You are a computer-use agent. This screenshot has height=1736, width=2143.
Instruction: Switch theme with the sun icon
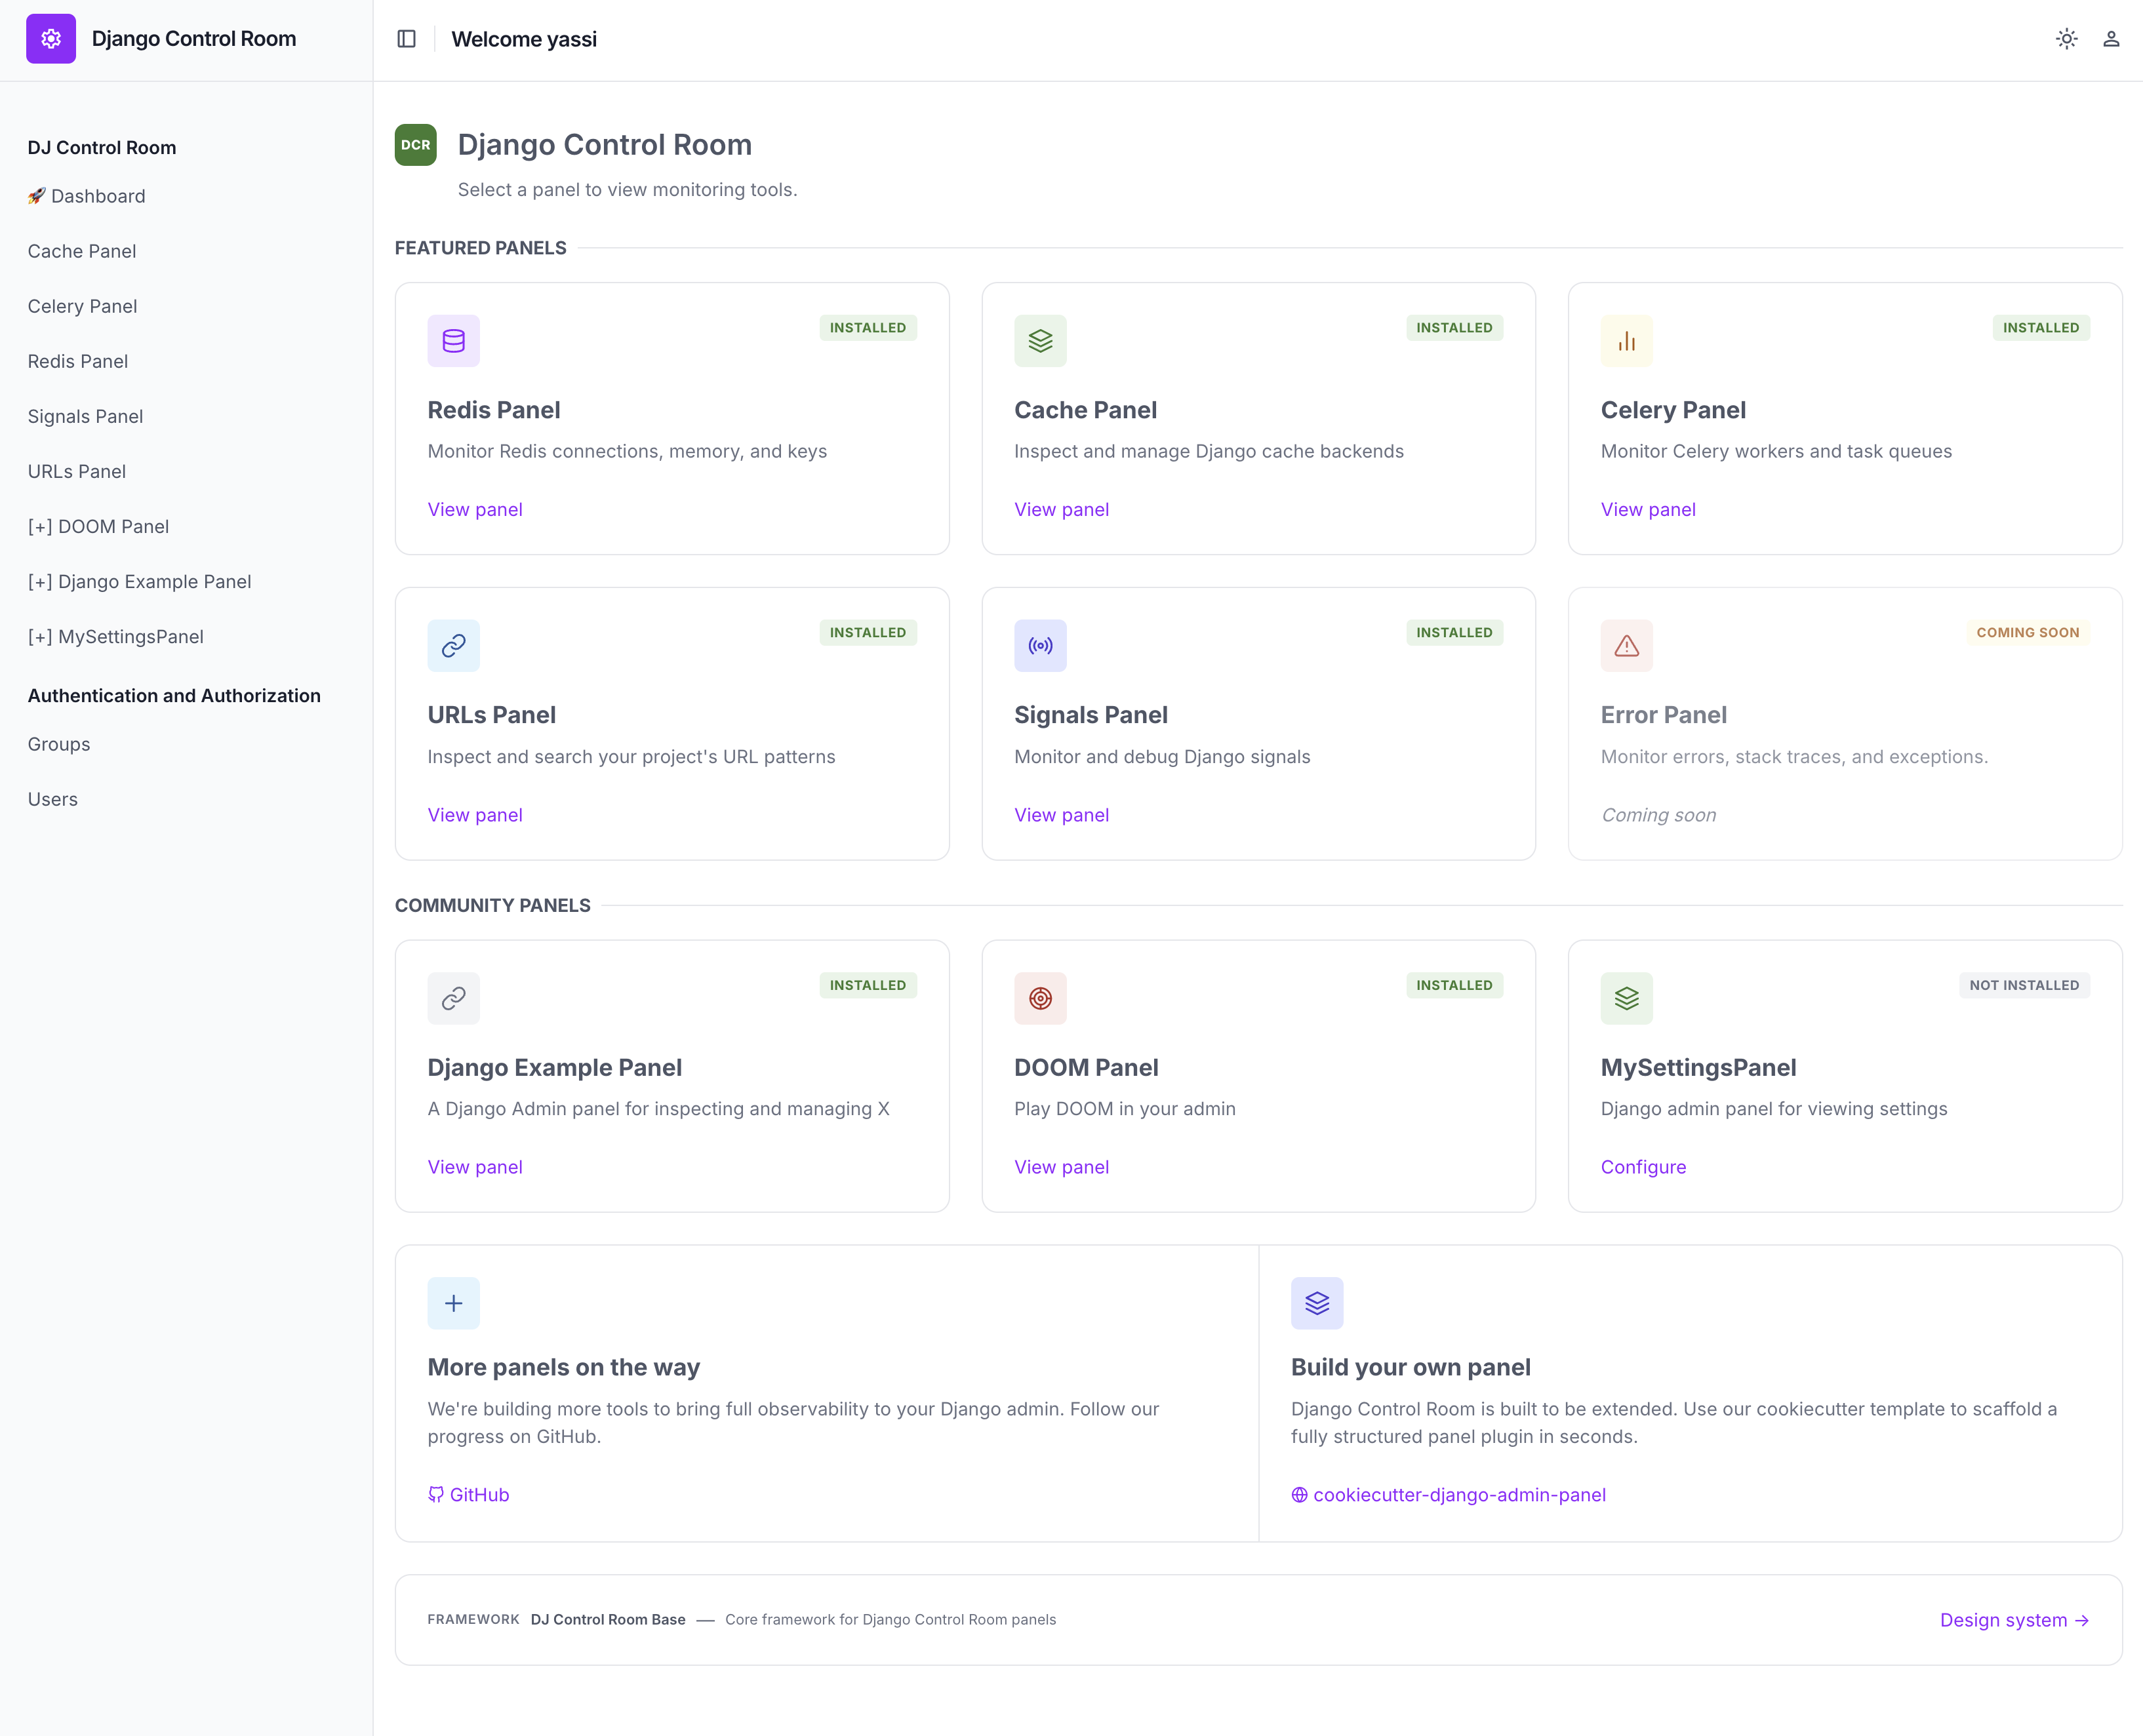(2067, 39)
